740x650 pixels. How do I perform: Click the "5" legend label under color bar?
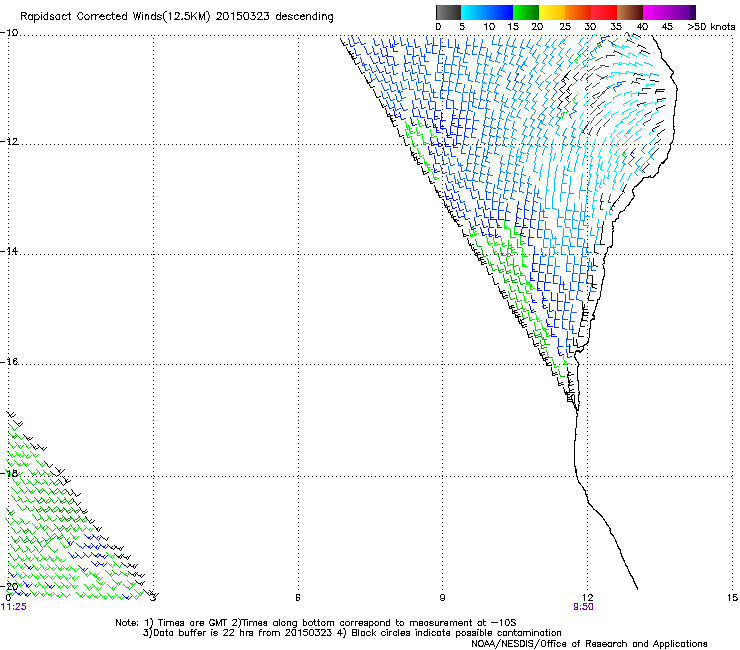pyautogui.click(x=462, y=27)
